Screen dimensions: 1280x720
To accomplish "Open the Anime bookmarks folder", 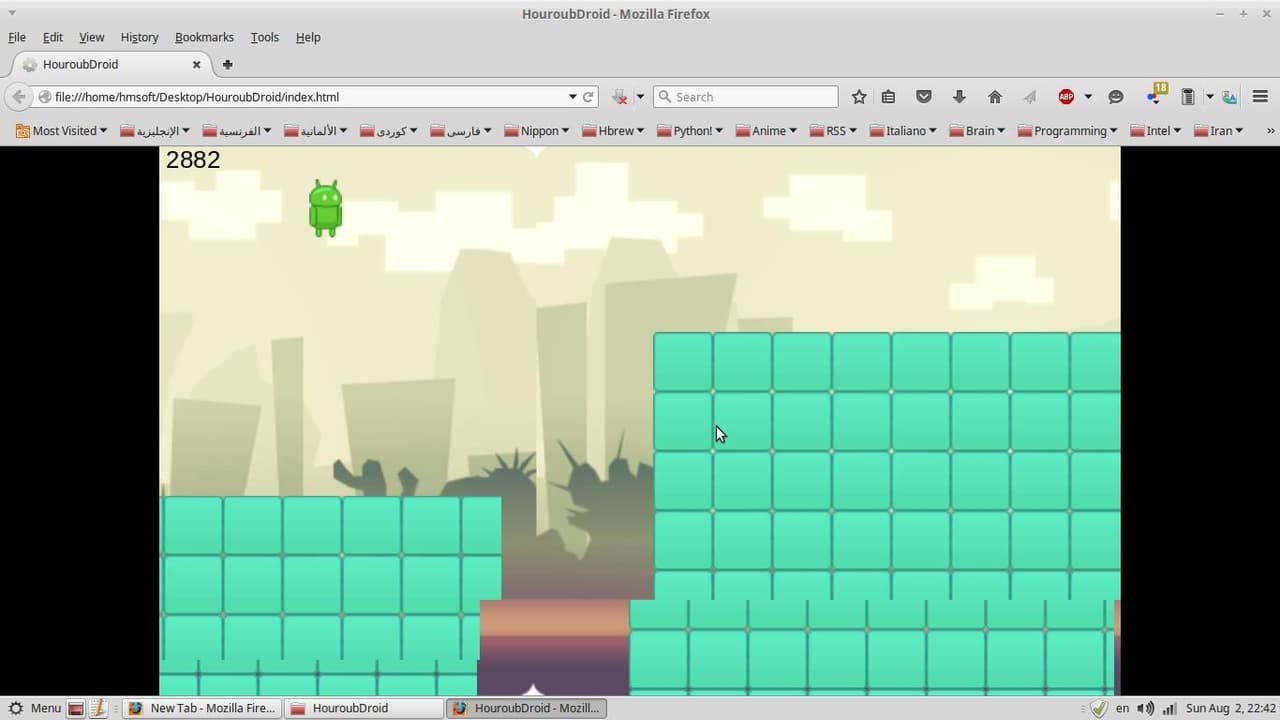I will point(766,131).
